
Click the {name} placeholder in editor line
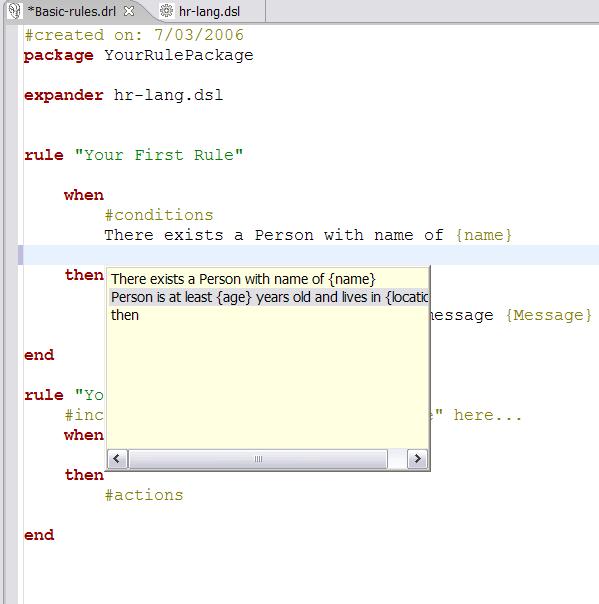coord(484,235)
